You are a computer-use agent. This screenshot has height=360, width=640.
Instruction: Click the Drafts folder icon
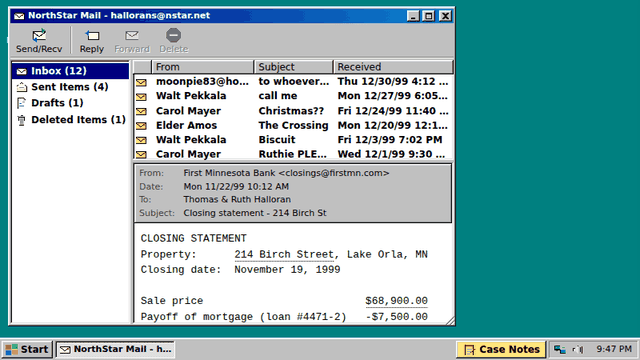coord(21,103)
